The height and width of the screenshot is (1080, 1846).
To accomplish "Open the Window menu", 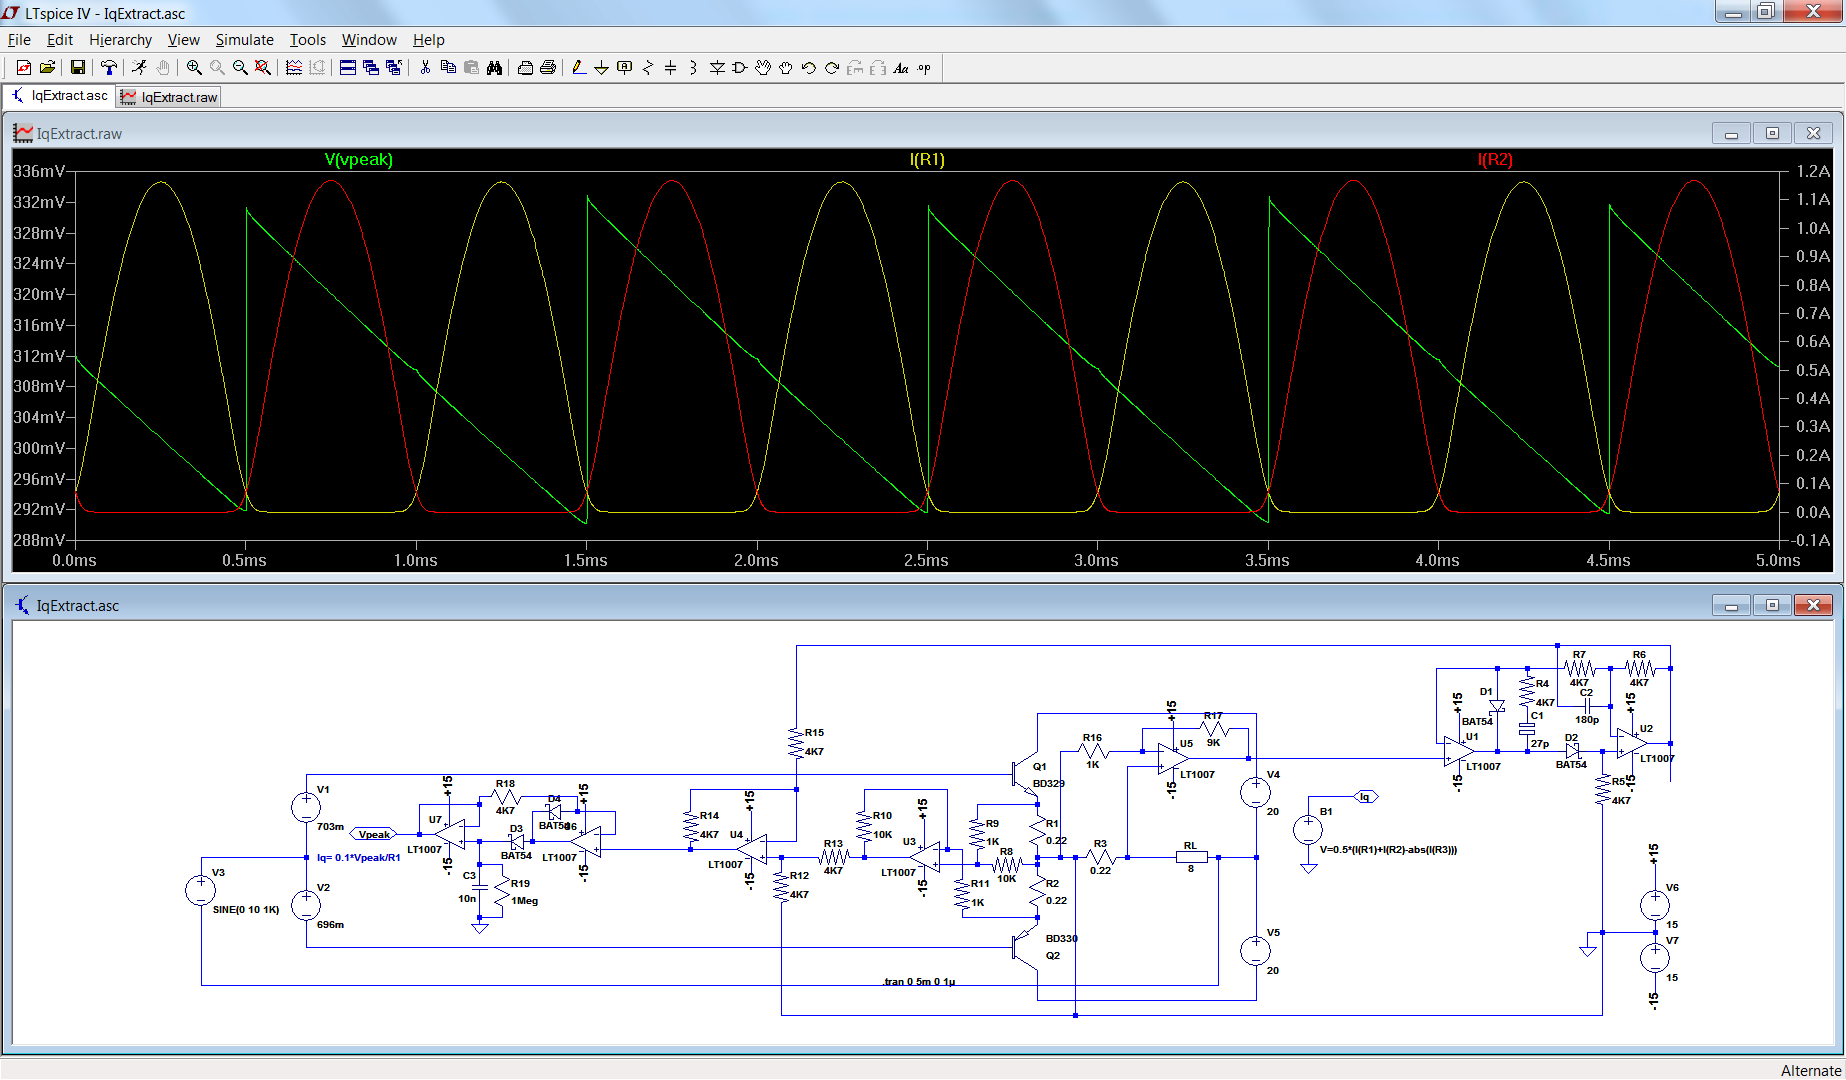I will [x=369, y=40].
